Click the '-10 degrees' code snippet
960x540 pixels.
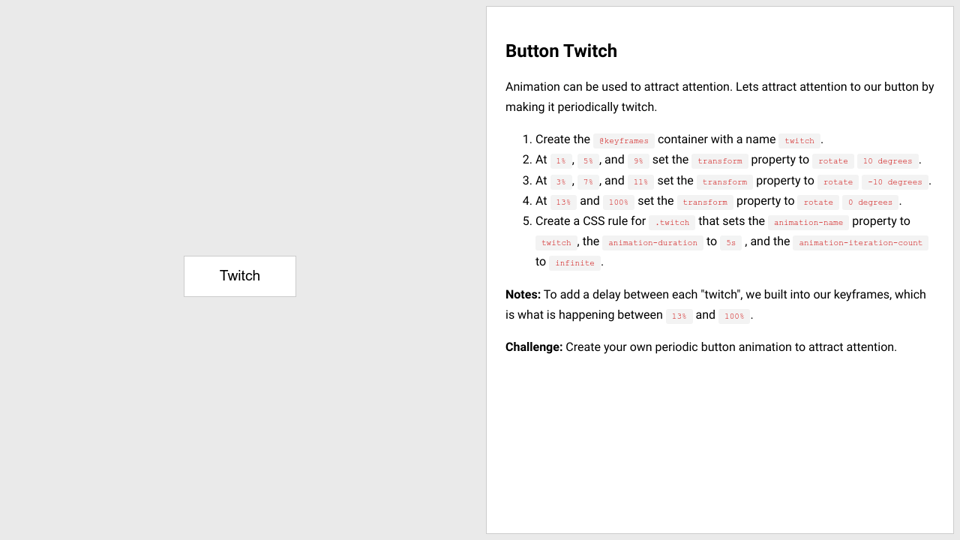894,182
